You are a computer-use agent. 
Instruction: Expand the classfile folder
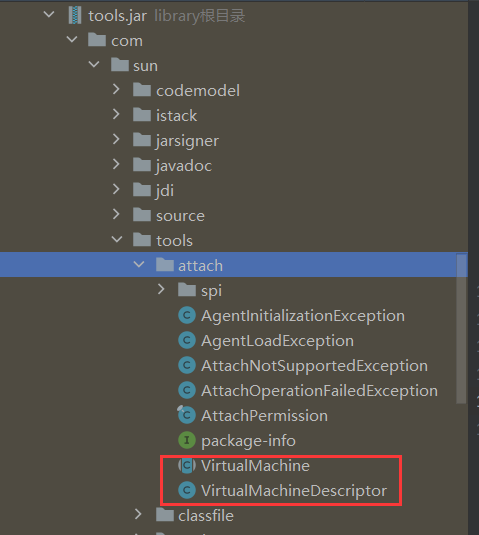point(138,514)
